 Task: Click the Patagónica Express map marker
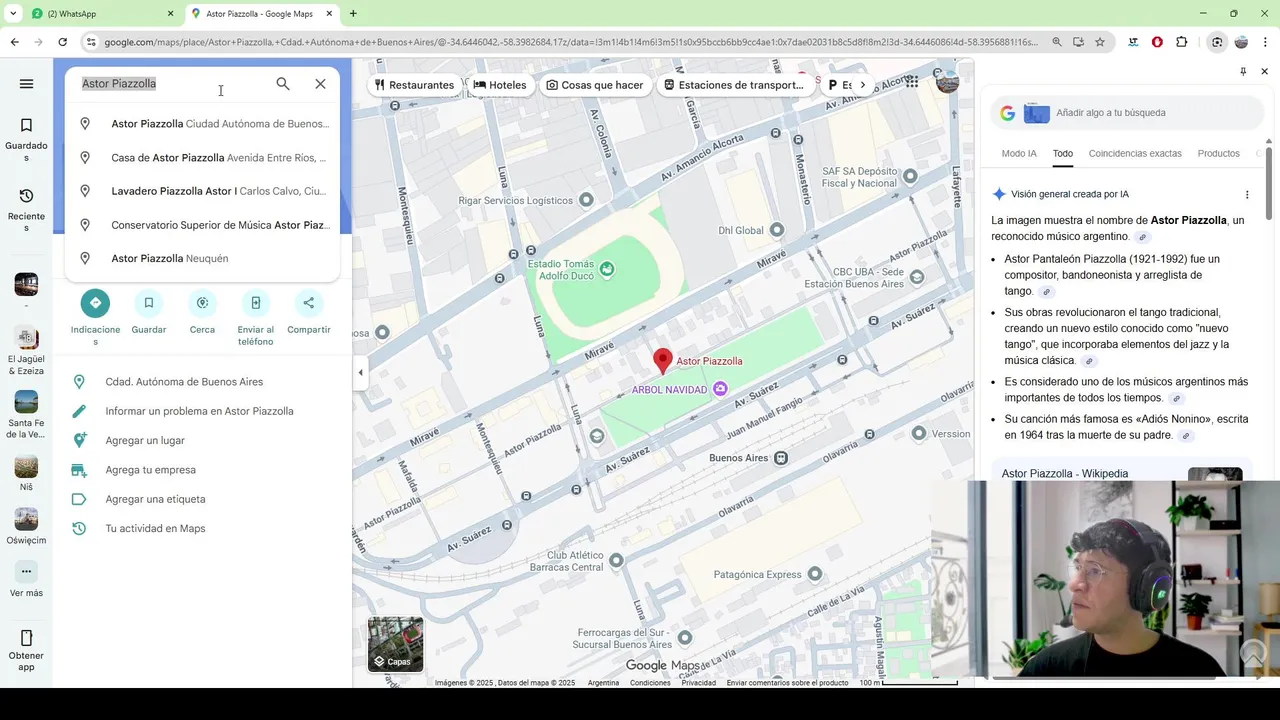(x=814, y=574)
